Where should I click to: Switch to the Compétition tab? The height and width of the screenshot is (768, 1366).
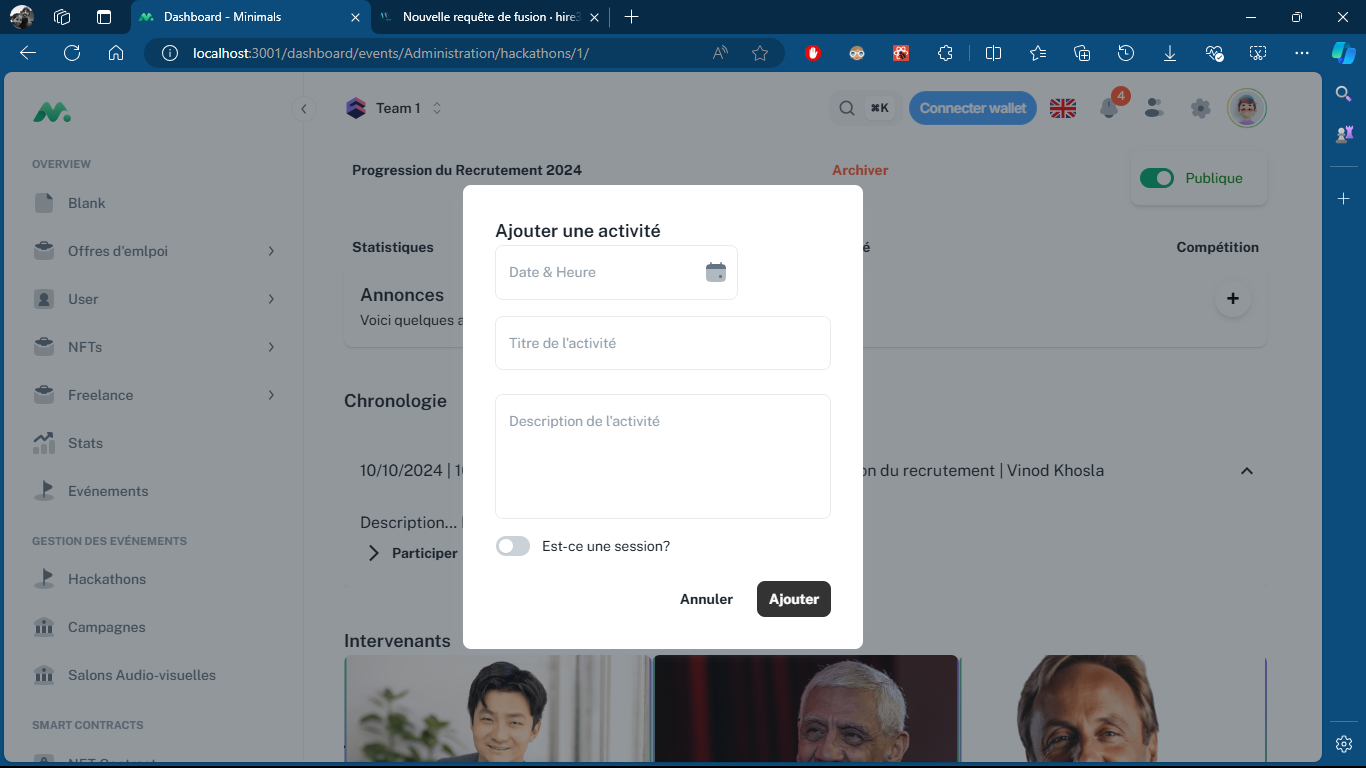pos(1217,247)
